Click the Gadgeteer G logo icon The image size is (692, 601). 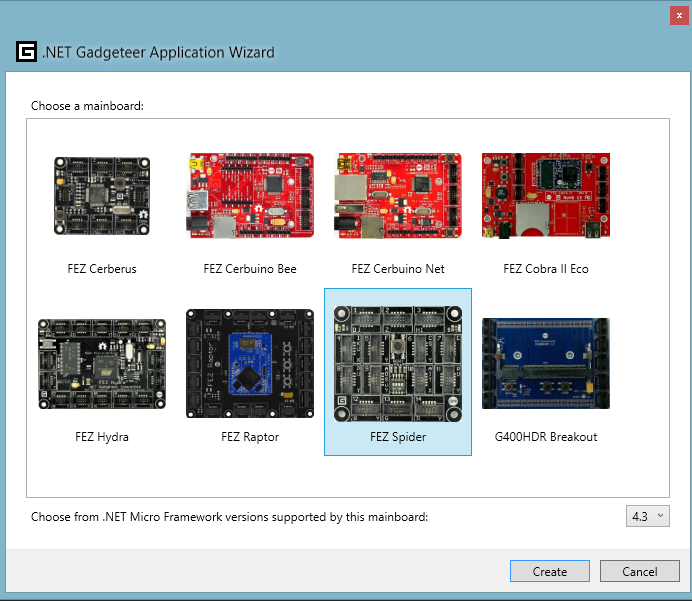click(26, 52)
